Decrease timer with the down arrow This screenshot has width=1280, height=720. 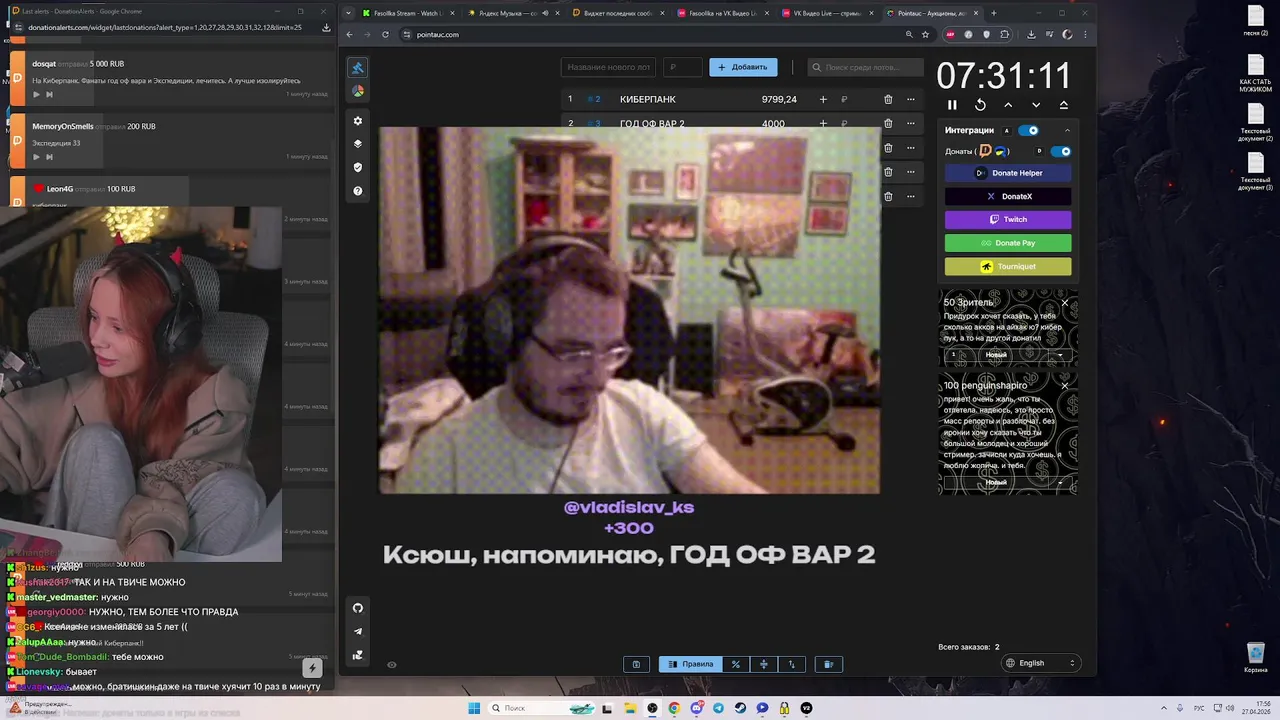[1036, 105]
